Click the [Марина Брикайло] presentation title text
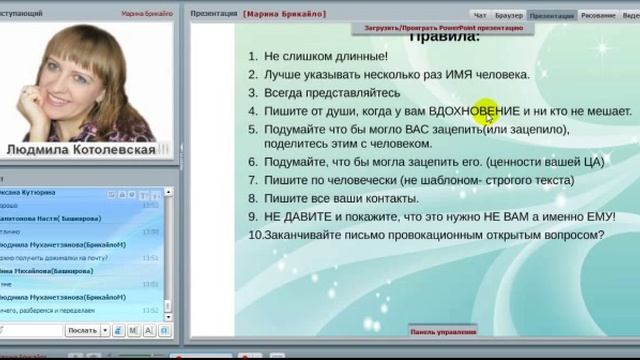 click(284, 14)
